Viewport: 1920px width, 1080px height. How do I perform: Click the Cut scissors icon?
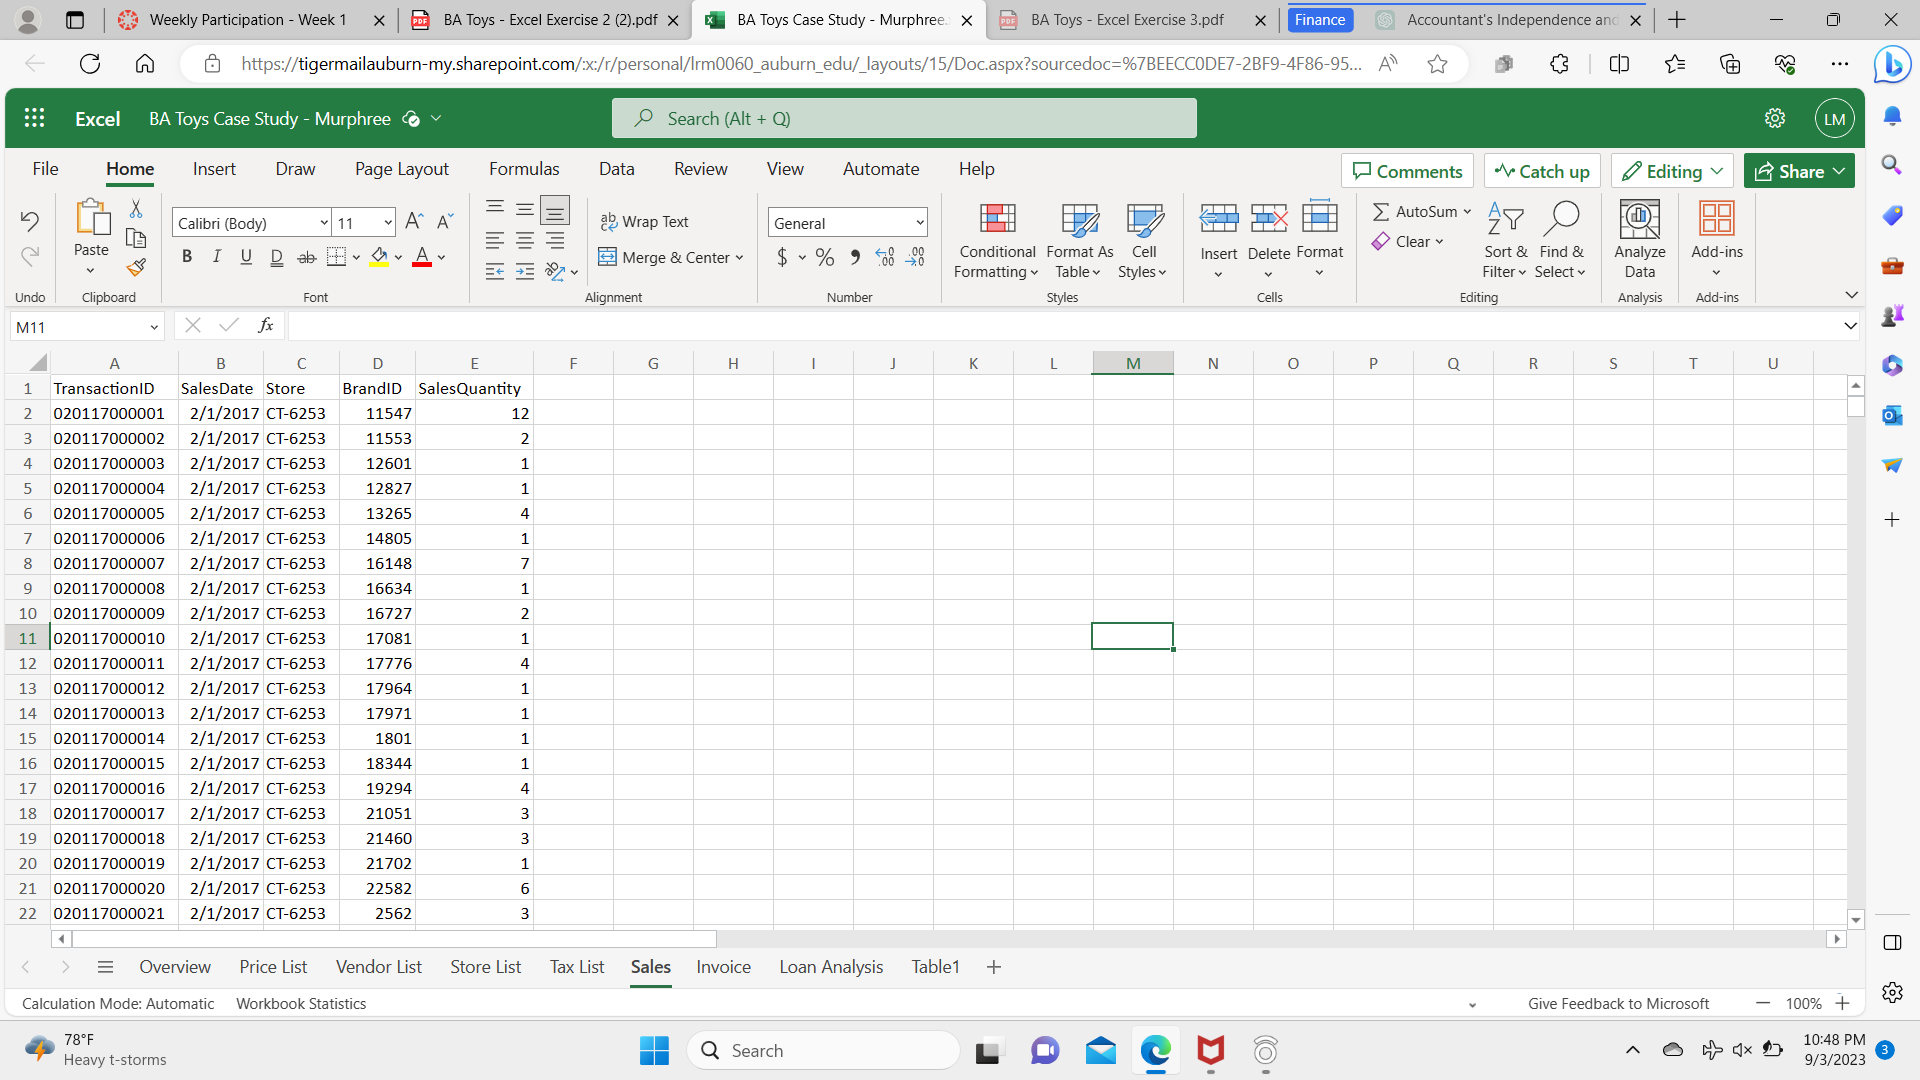[x=136, y=209]
